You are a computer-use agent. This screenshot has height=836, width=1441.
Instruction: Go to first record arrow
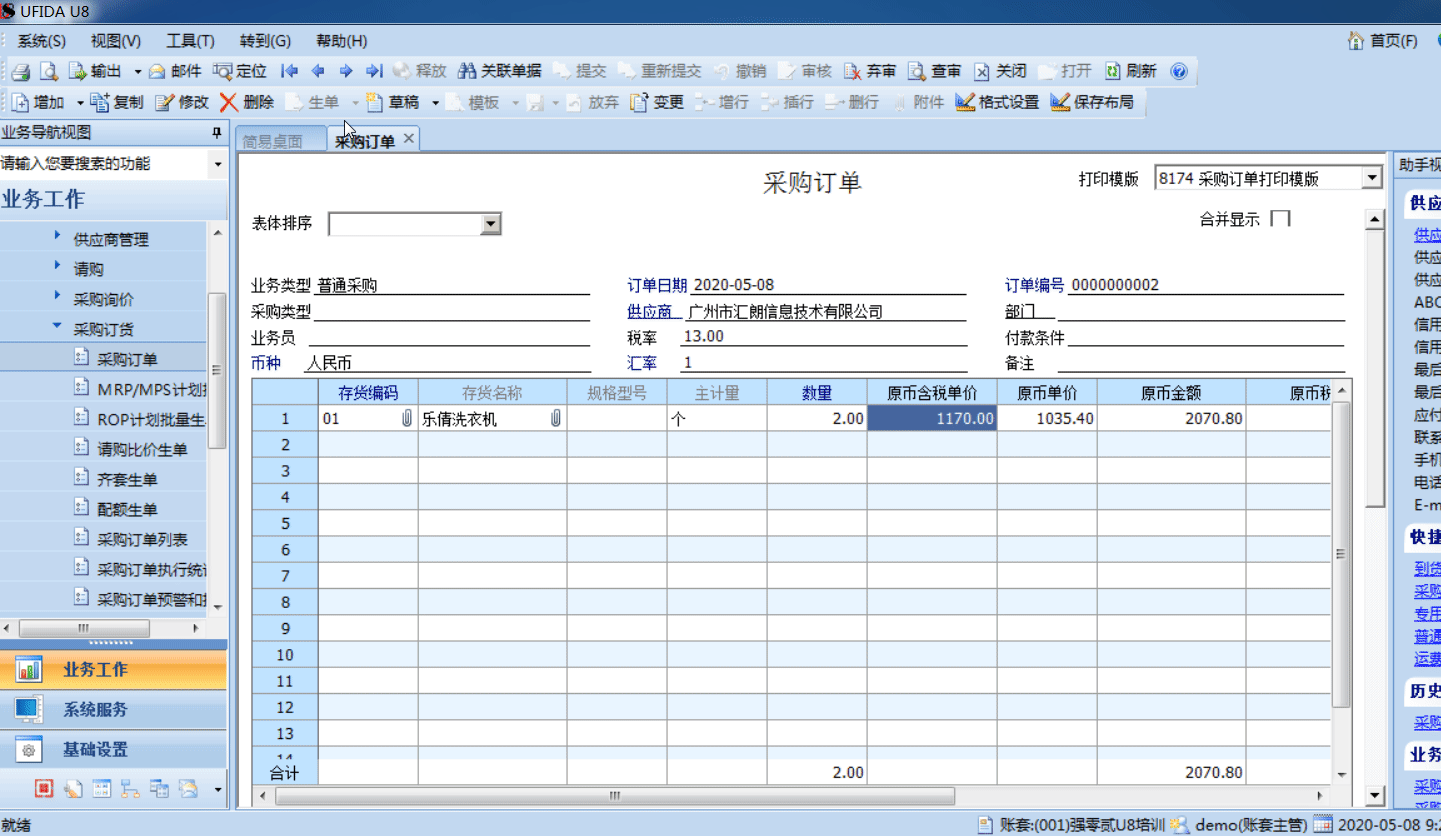289,71
